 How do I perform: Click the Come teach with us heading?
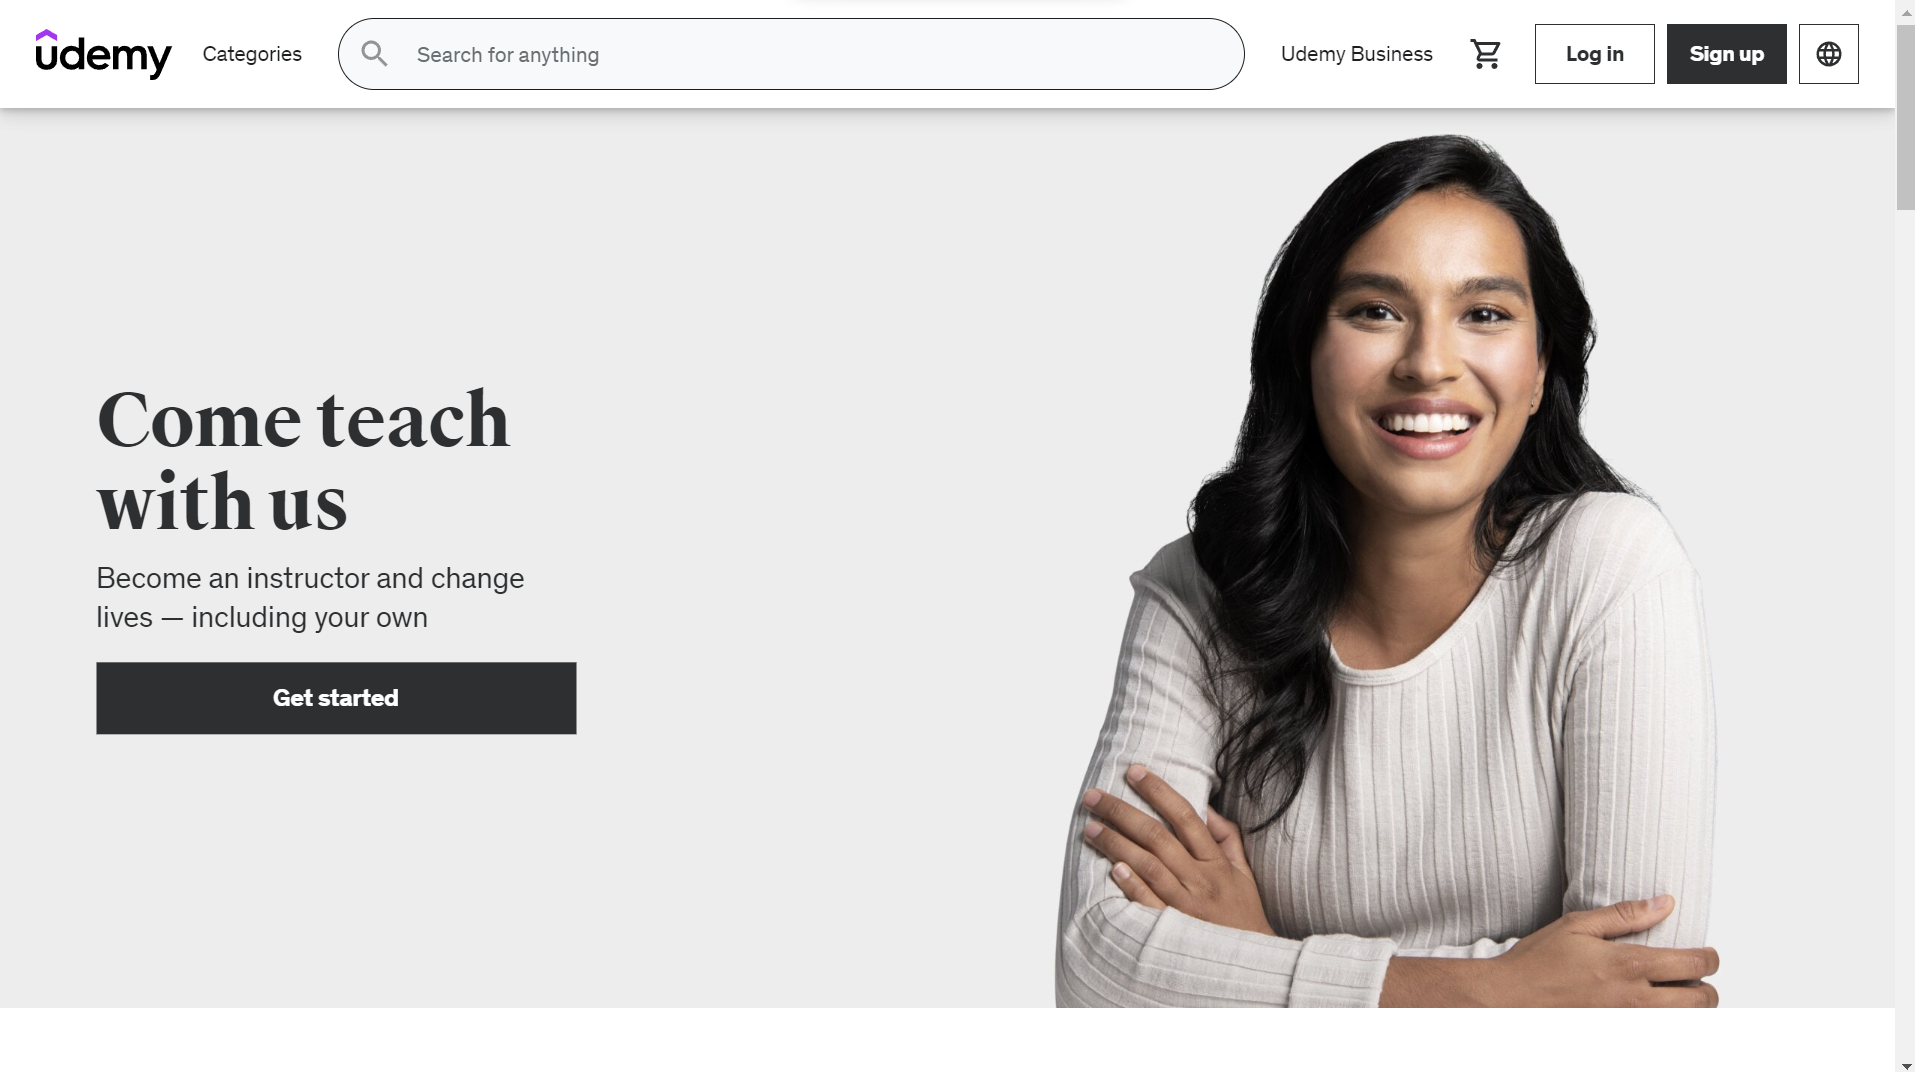(x=303, y=460)
